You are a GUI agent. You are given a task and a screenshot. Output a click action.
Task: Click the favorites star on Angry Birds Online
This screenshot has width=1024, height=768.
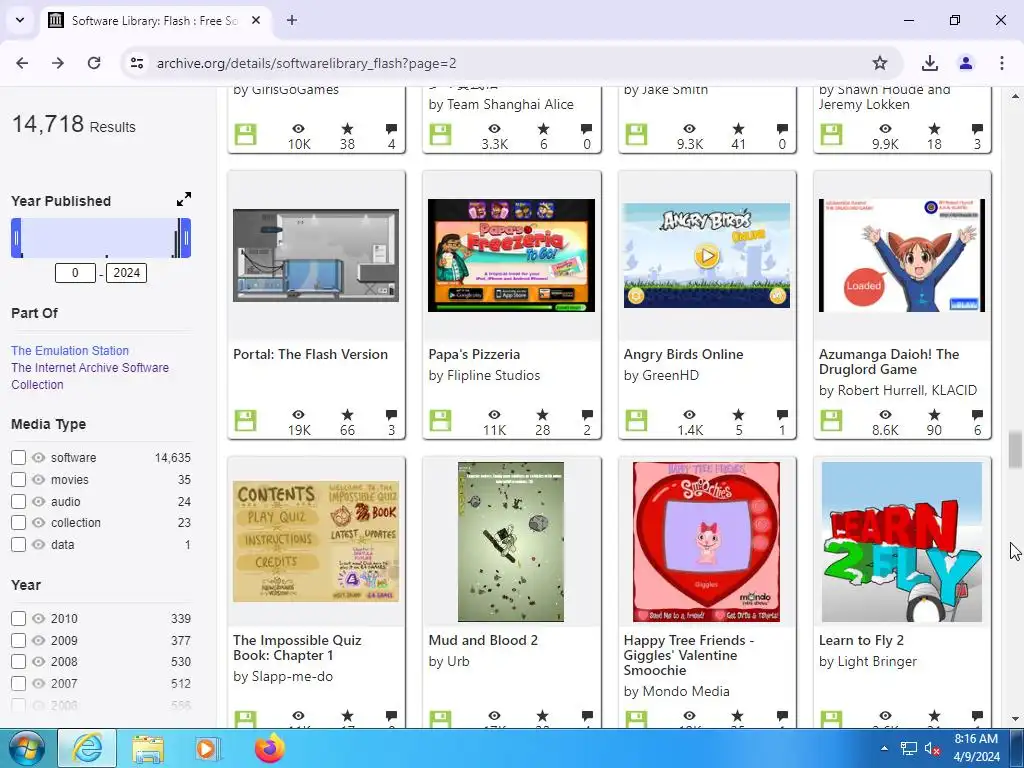pos(738,415)
